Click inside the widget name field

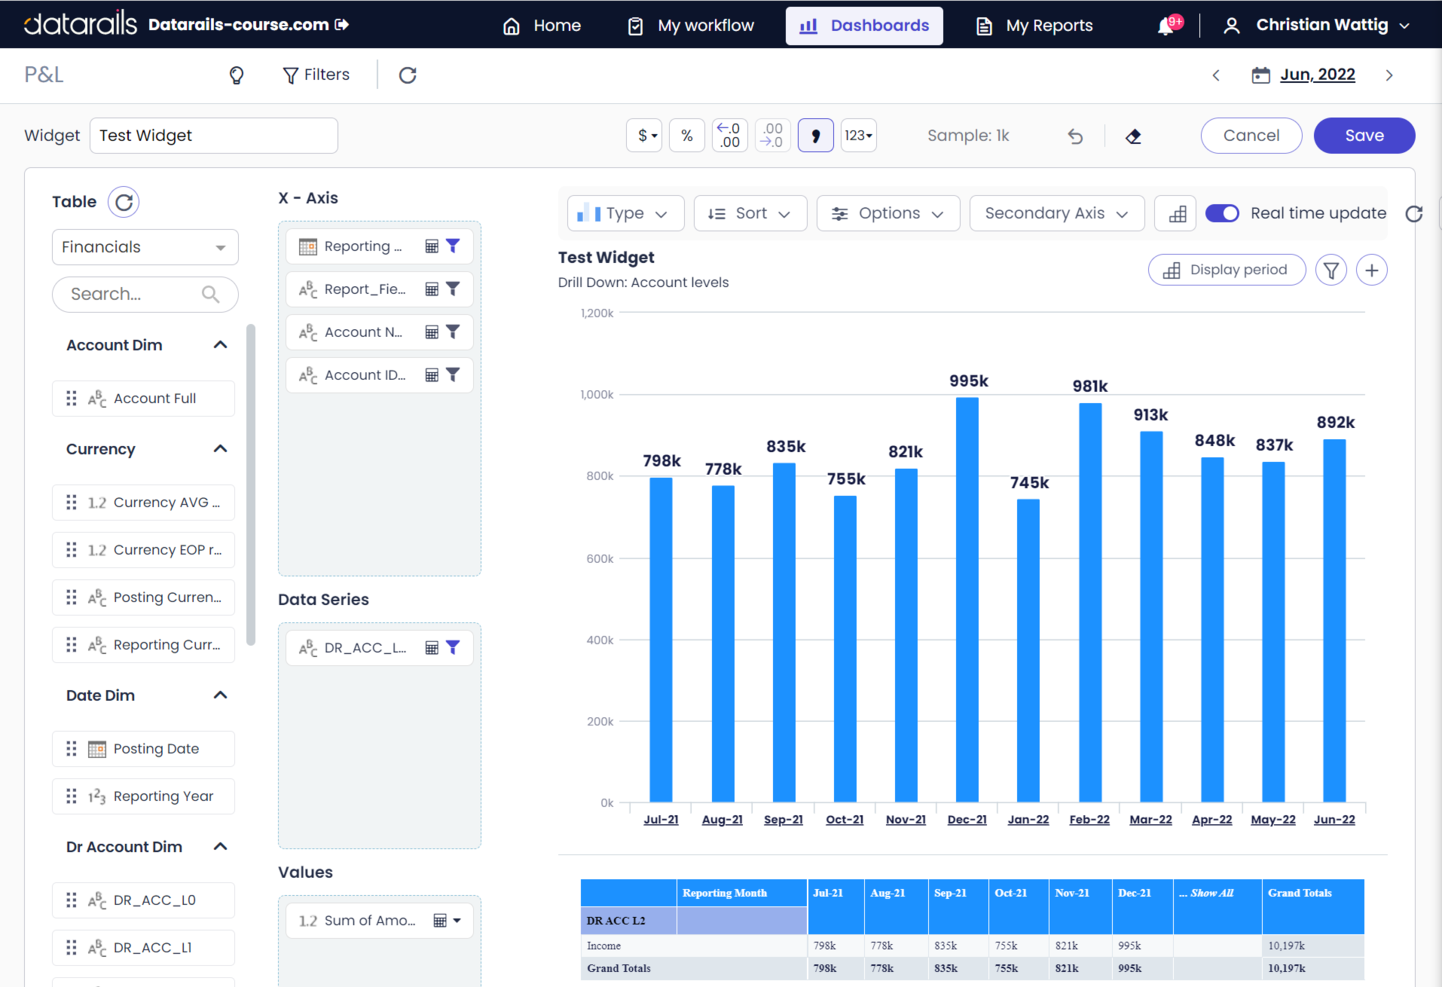pos(213,135)
